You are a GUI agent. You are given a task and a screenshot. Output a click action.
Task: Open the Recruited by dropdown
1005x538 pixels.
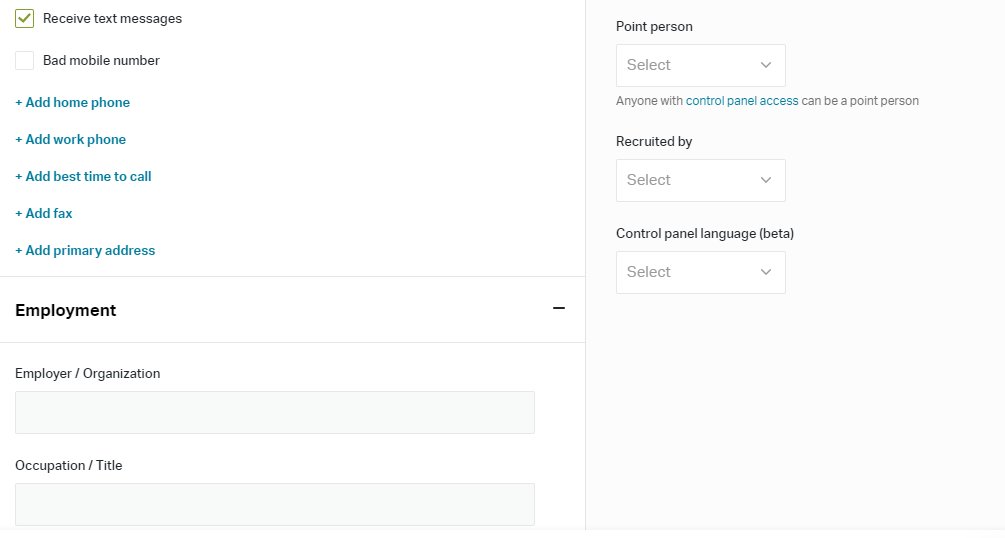pyautogui.click(x=701, y=180)
